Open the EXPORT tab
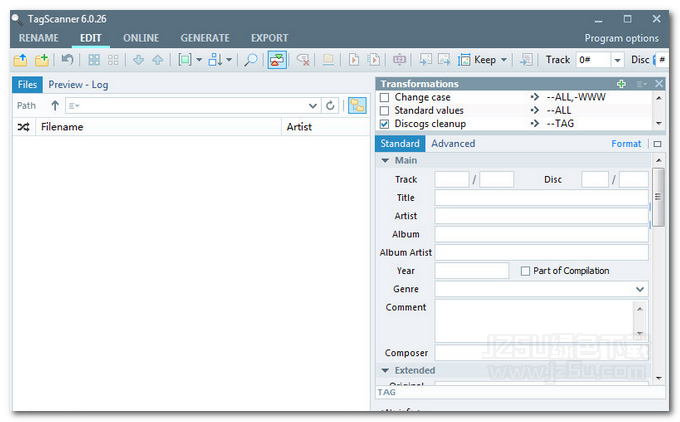Screen dimensions: 680x422 point(269,38)
